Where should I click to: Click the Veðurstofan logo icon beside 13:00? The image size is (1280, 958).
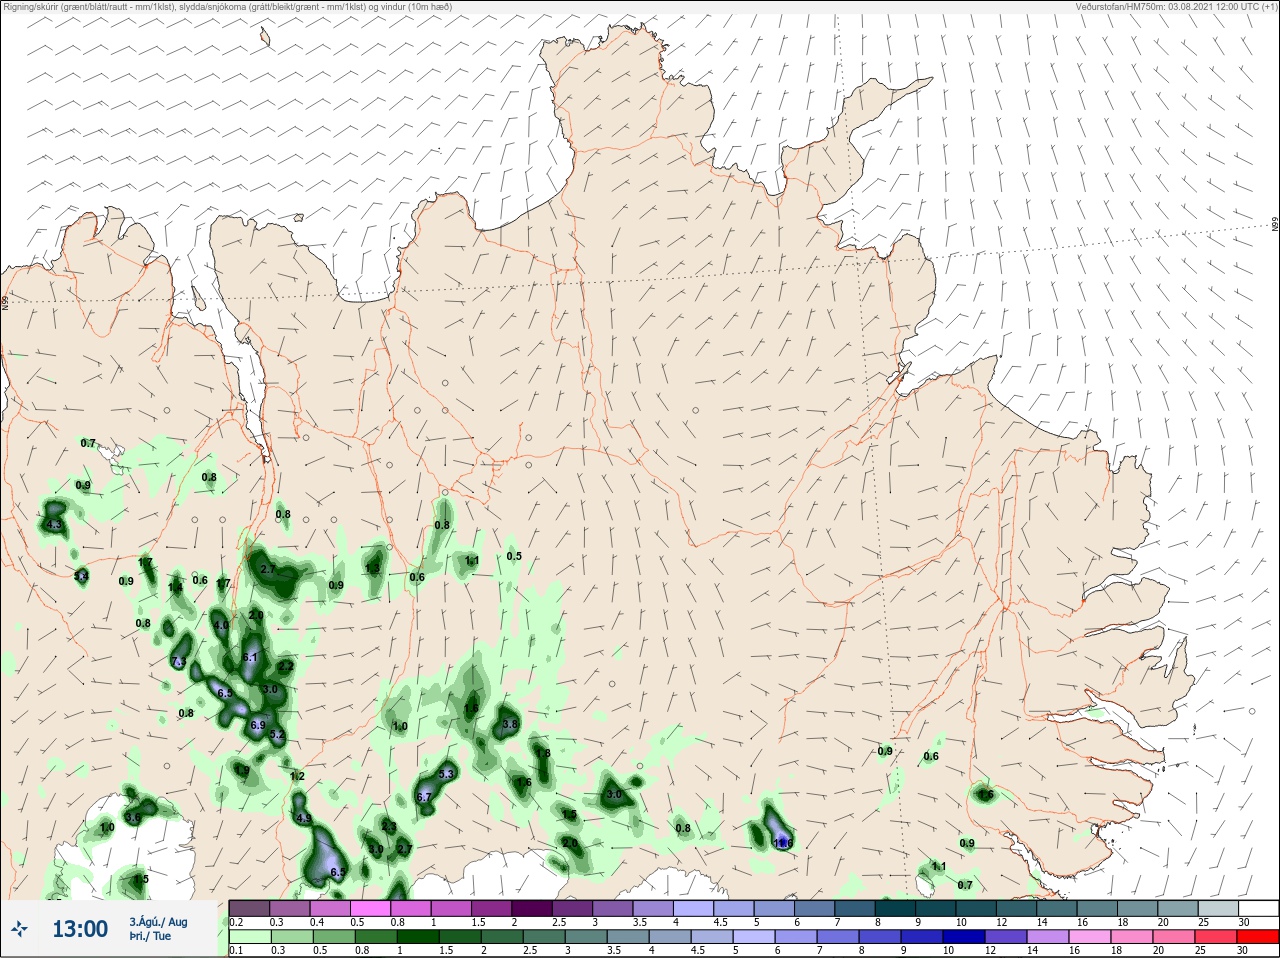19,929
